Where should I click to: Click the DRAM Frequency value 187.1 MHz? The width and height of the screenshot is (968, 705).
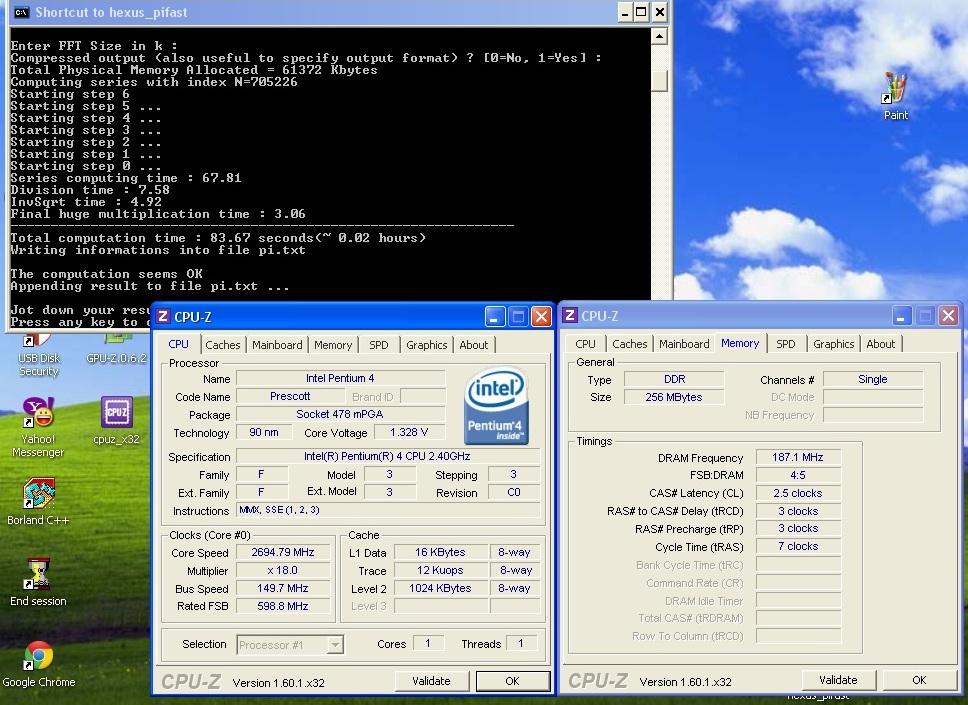pos(798,457)
